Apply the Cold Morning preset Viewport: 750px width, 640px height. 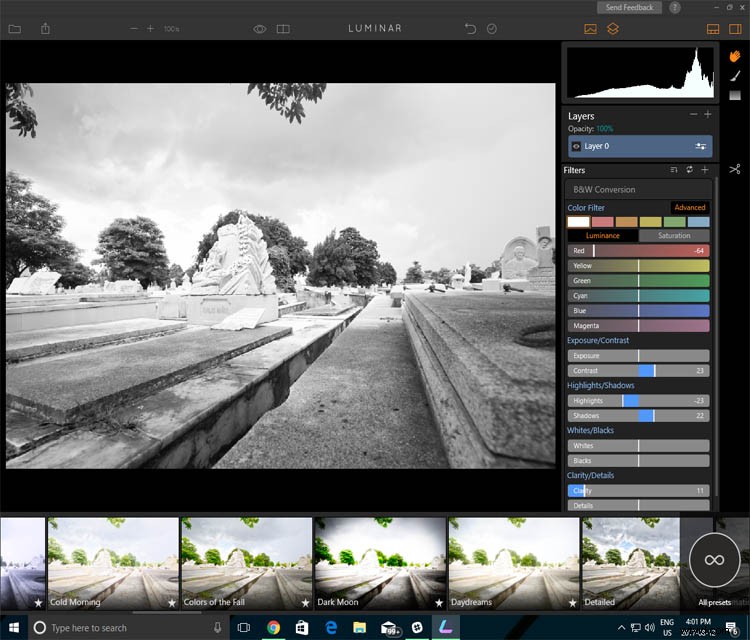click(113, 563)
